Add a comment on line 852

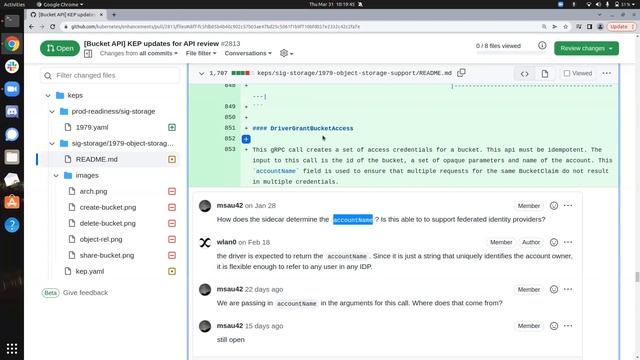point(246,139)
